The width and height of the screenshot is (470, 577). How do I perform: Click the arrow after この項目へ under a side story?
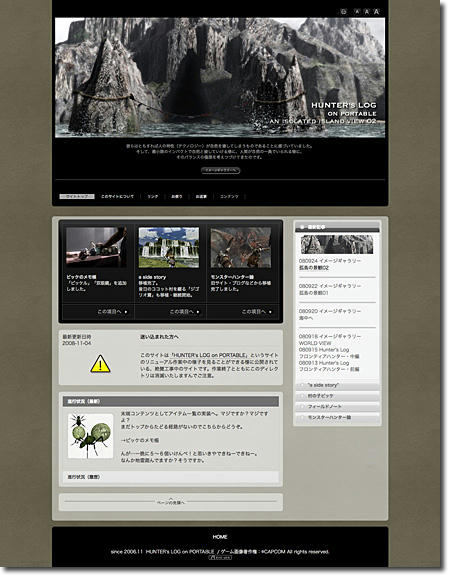click(x=198, y=312)
